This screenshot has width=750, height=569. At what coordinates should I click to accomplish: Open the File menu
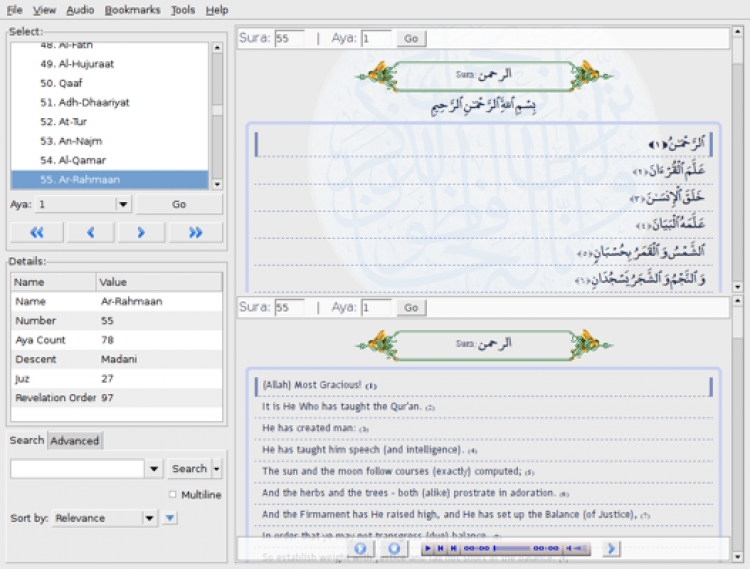click(x=14, y=10)
